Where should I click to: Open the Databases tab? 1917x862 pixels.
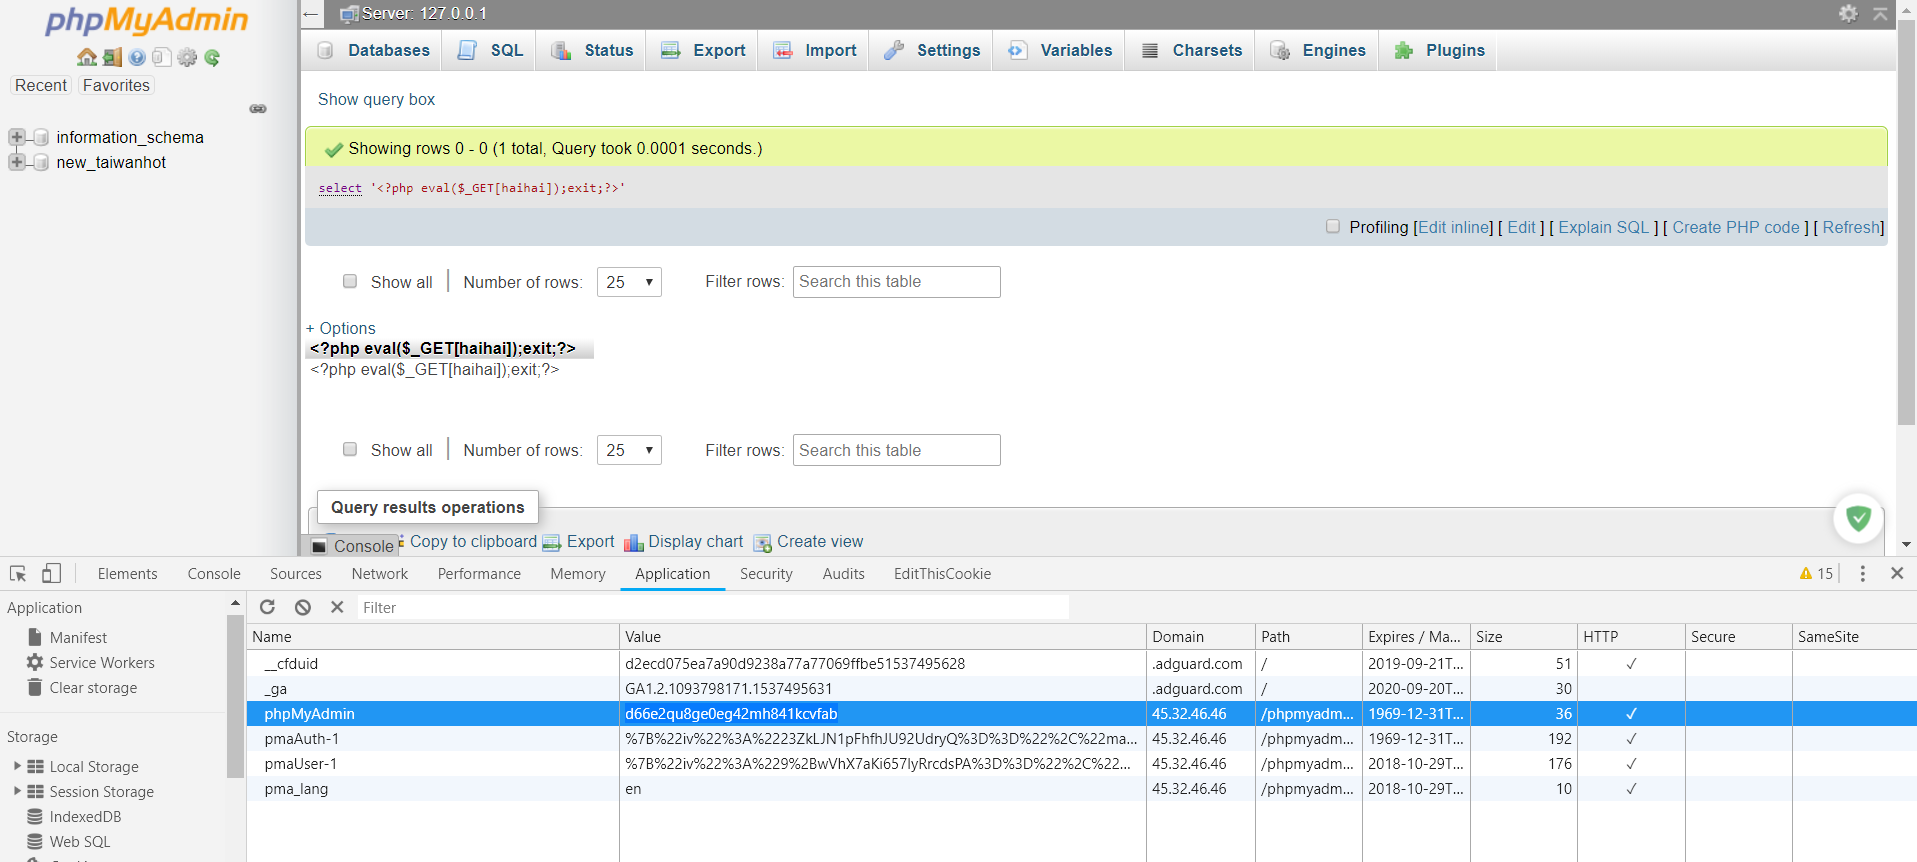pos(373,50)
